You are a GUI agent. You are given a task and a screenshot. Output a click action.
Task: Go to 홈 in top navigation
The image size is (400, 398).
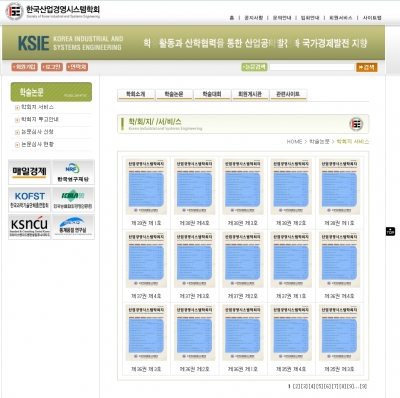(x=232, y=18)
